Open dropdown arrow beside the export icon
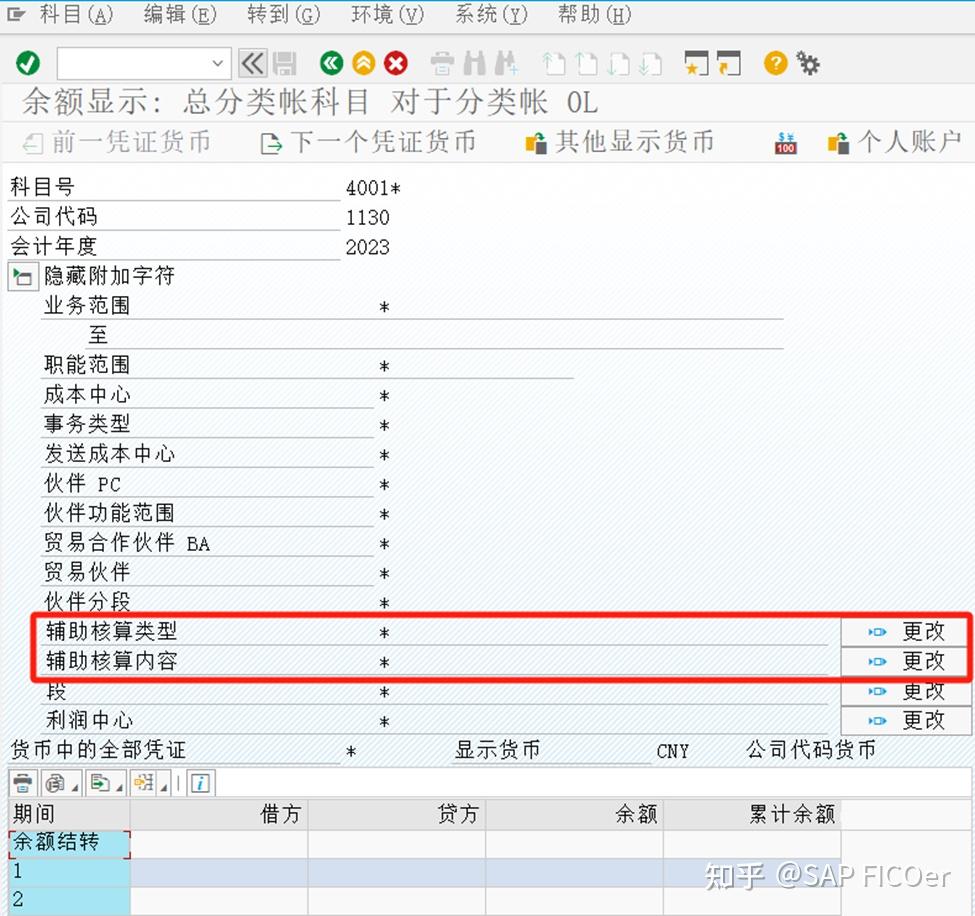Viewport: 975px width, 916px height. coord(120,788)
